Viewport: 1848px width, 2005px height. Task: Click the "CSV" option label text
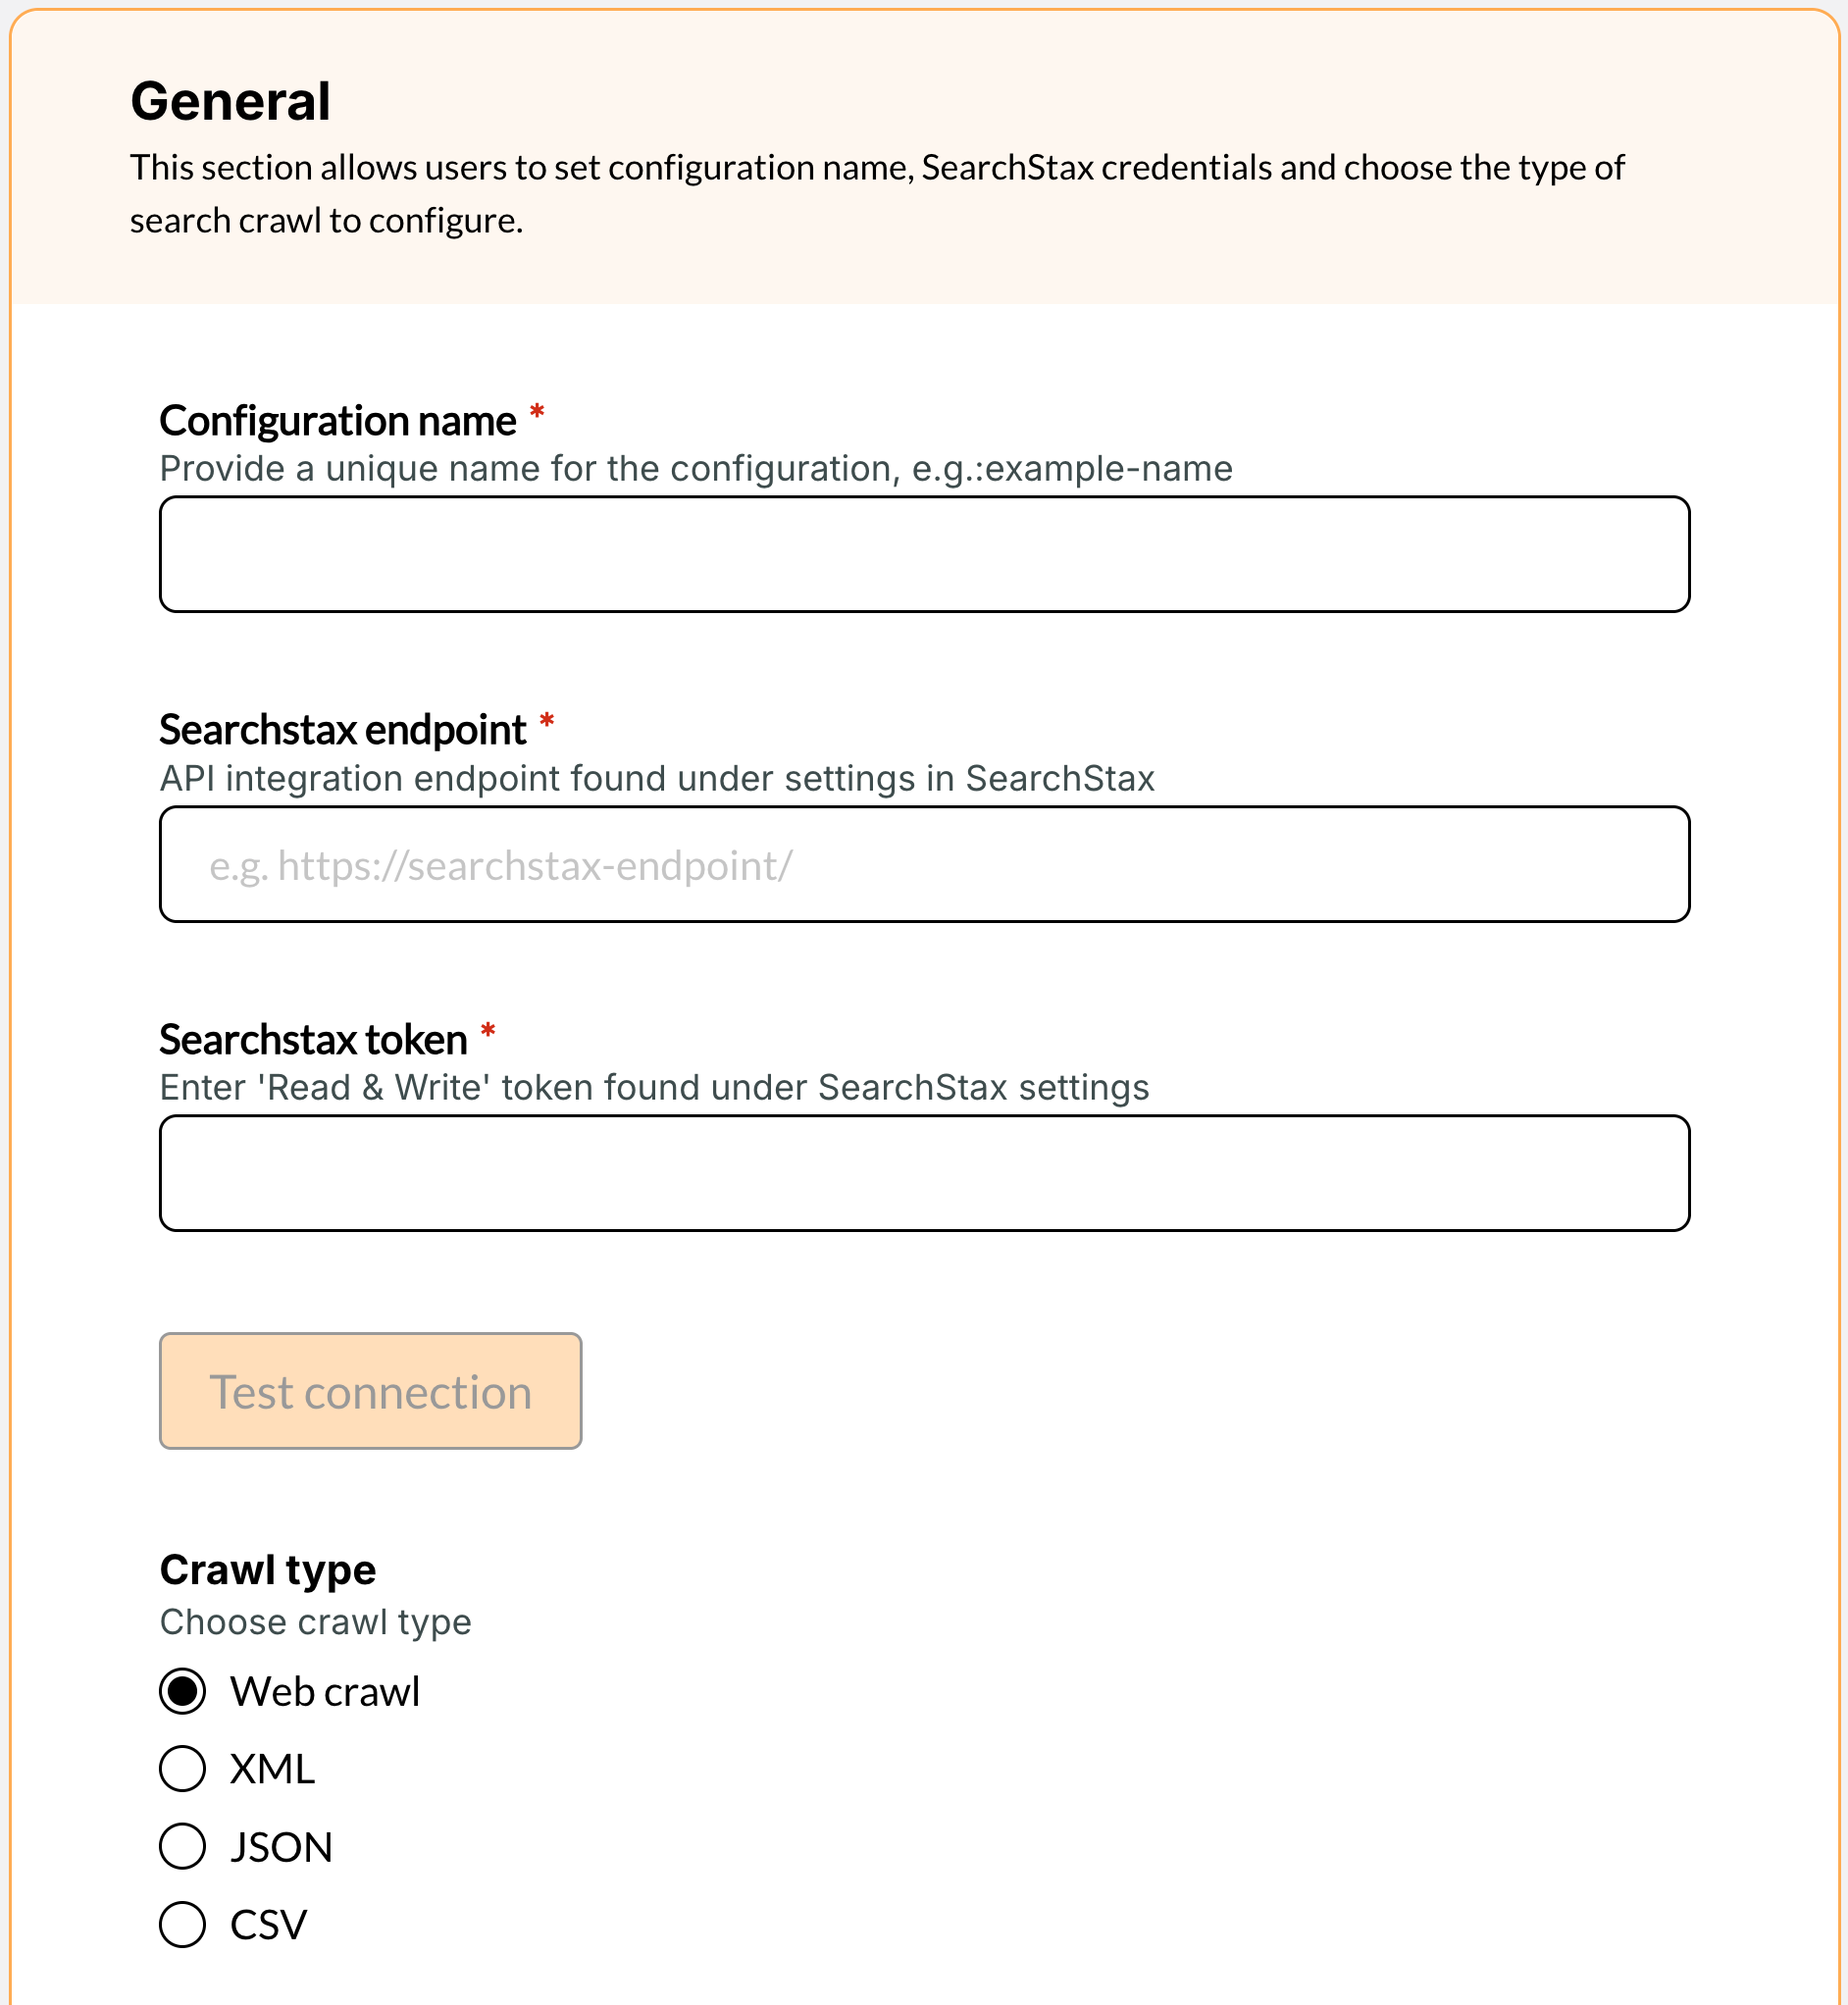pos(268,1925)
